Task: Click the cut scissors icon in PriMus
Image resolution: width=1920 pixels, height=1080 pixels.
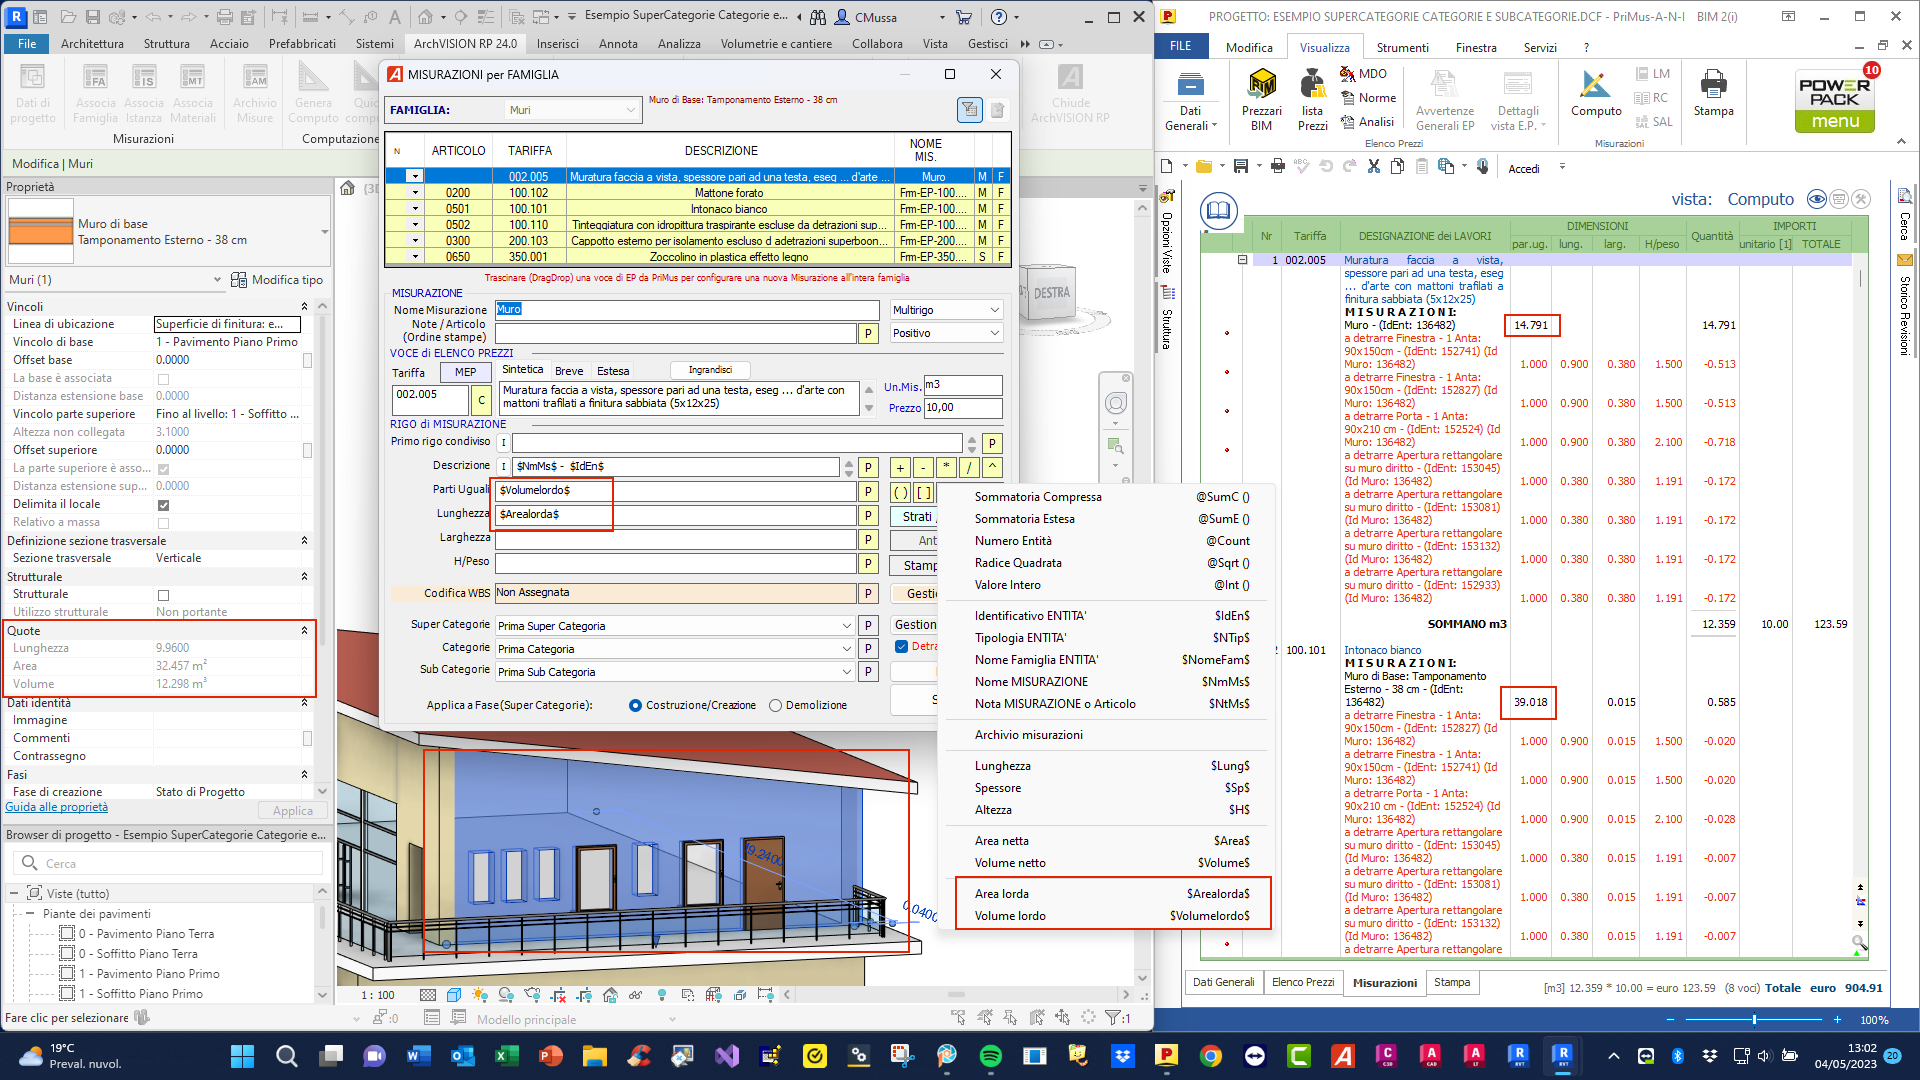Action: [1373, 166]
